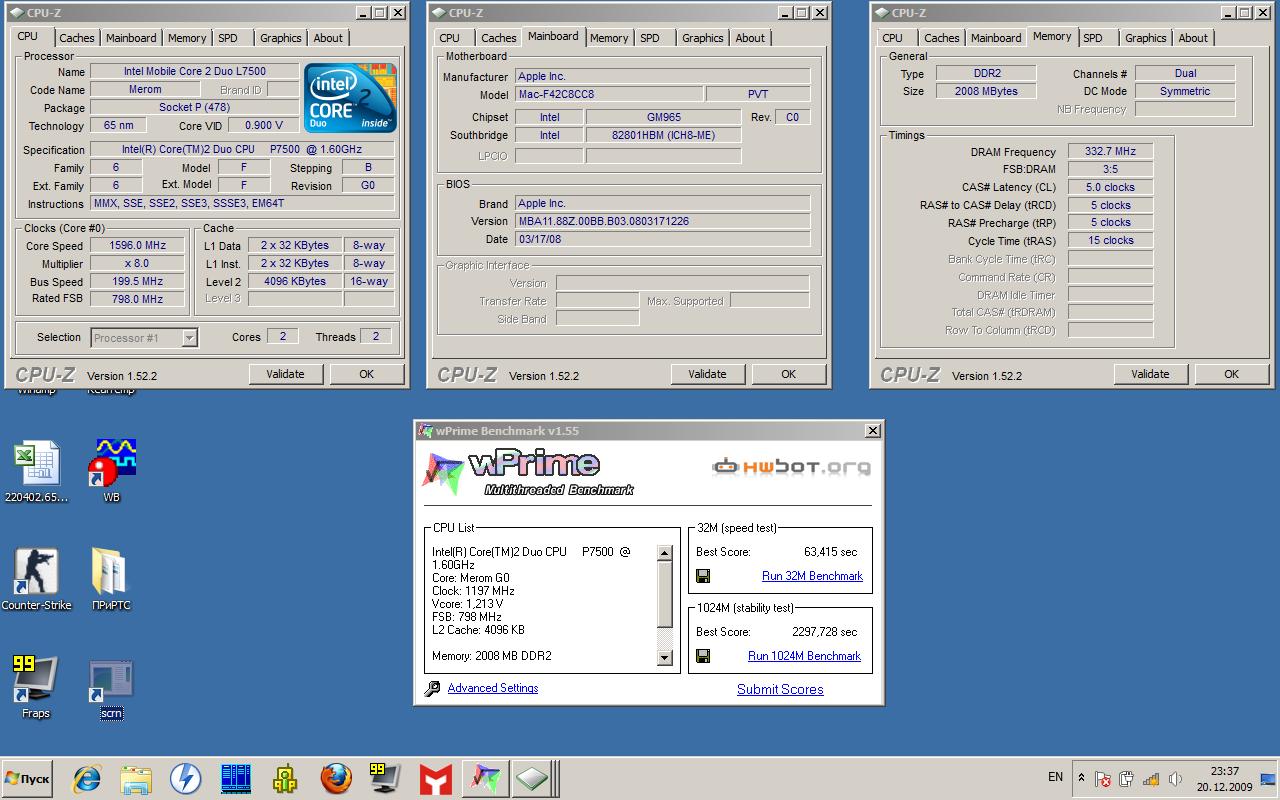Image resolution: width=1280 pixels, height=800 pixels.
Task: Click the Southbridge 82801HBM (ICH8-ME) field
Action: tap(664, 135)
